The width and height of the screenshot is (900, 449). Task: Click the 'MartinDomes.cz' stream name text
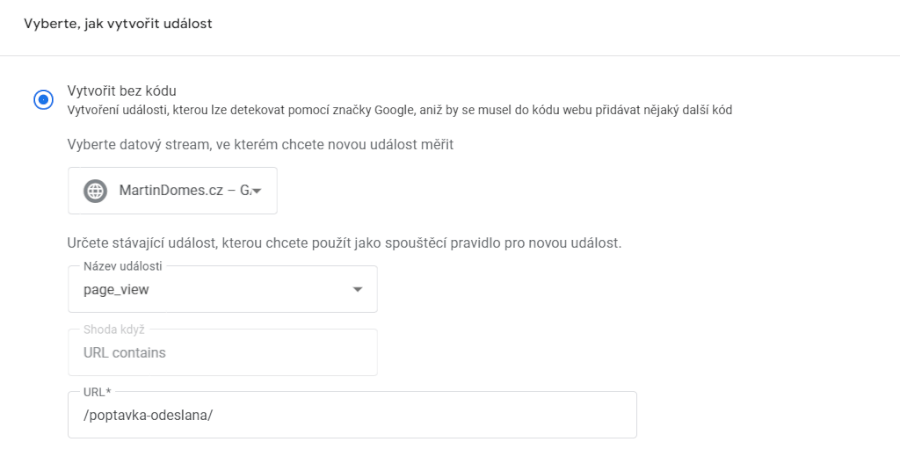pos(170,191)
